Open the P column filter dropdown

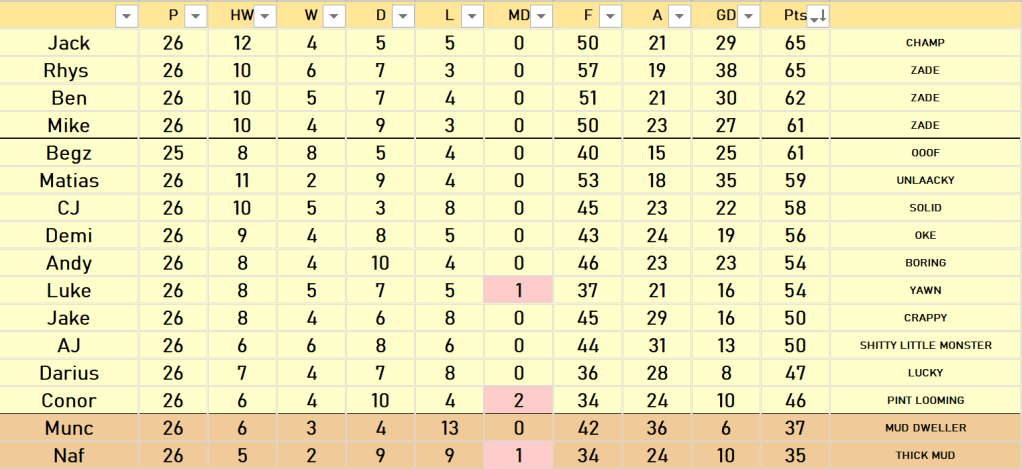click(x=195, y=16)
